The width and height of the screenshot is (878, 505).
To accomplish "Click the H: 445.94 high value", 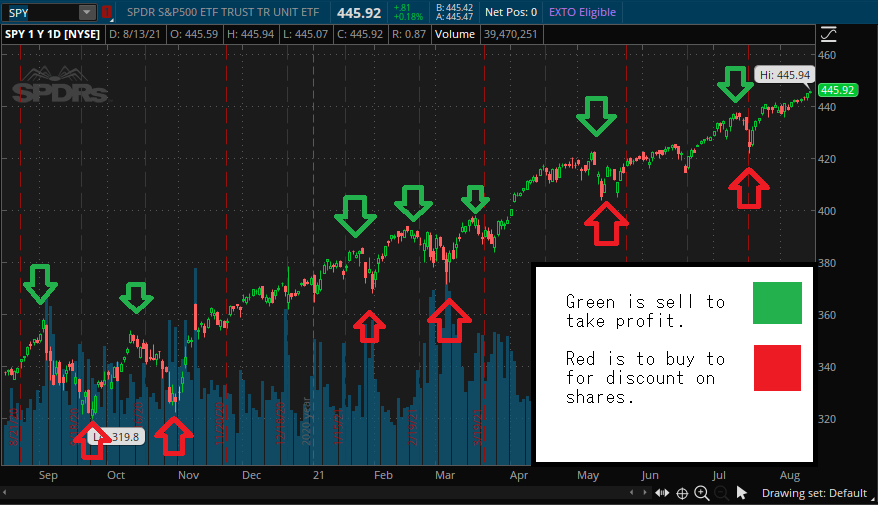I will pos(250,34).
